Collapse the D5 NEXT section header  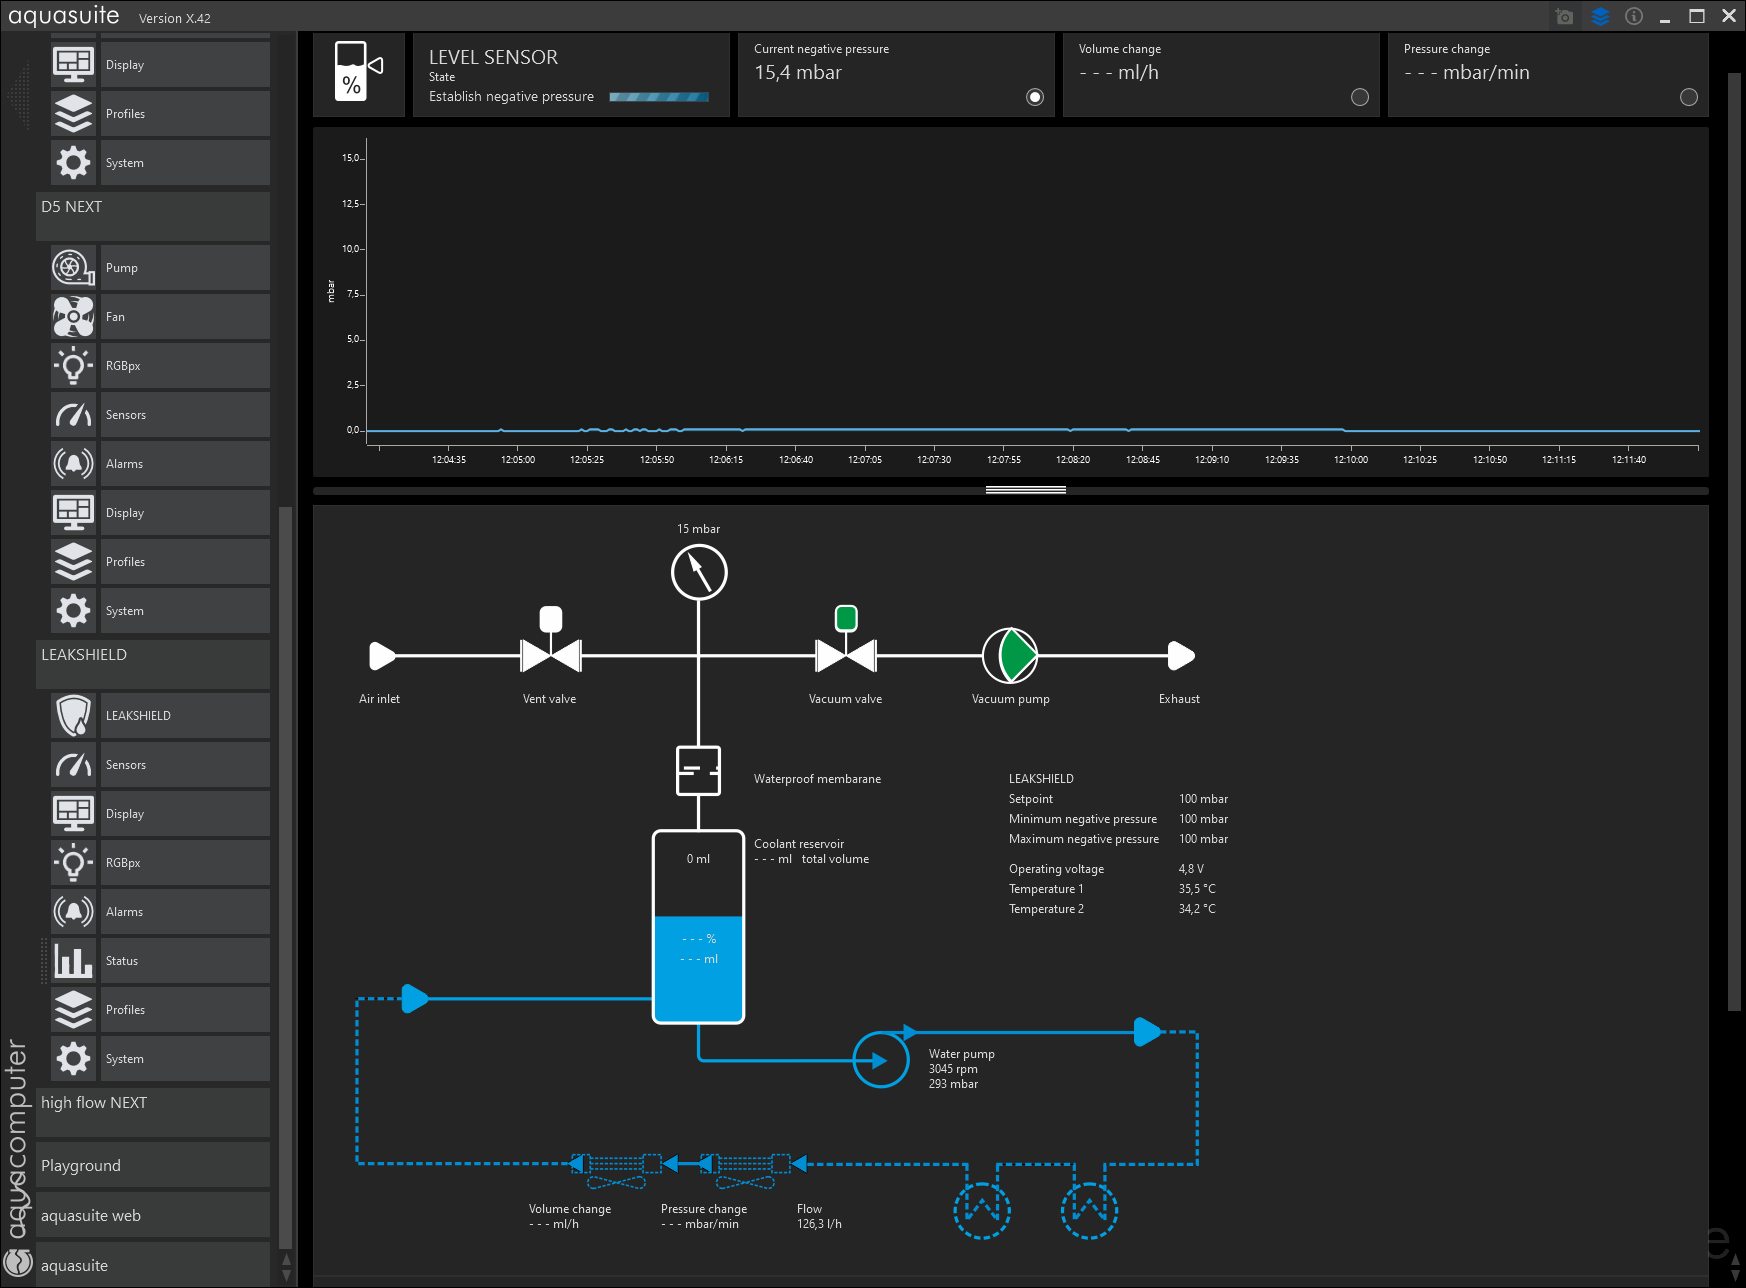(153, 216)
